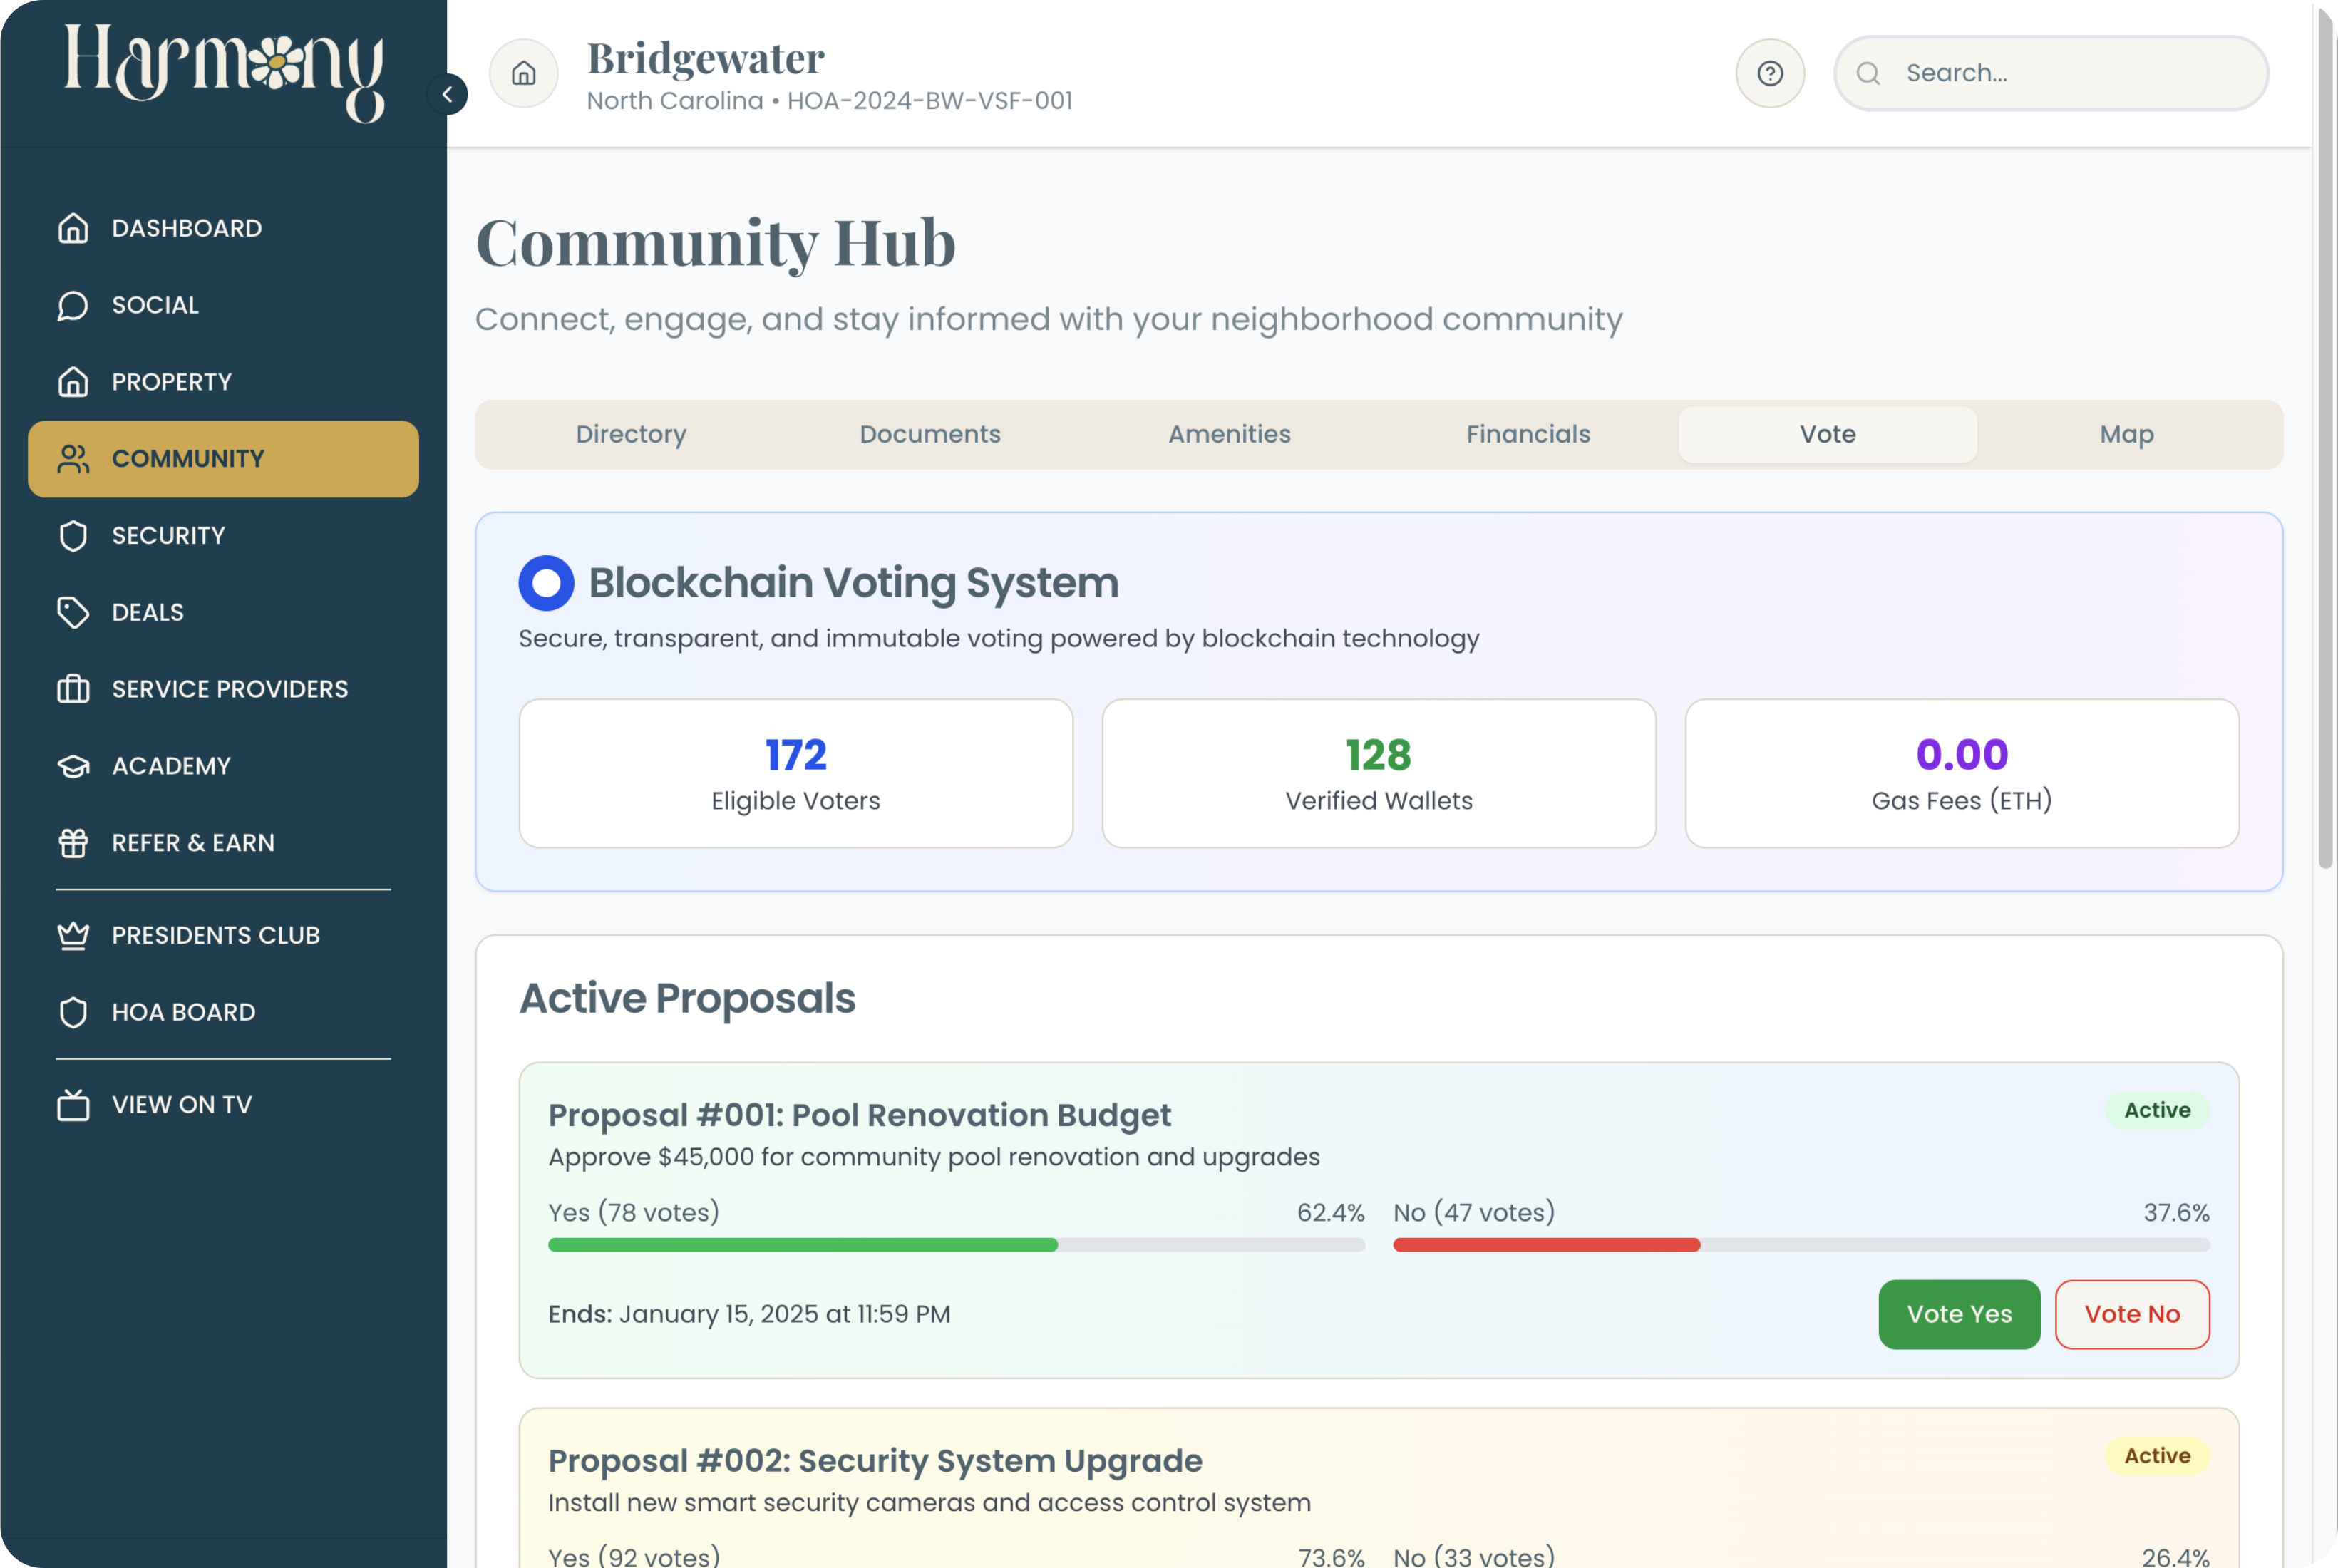Open Service Providers from the sidebar
This screenshot has width=2338, height=1568.
point(230,689)
